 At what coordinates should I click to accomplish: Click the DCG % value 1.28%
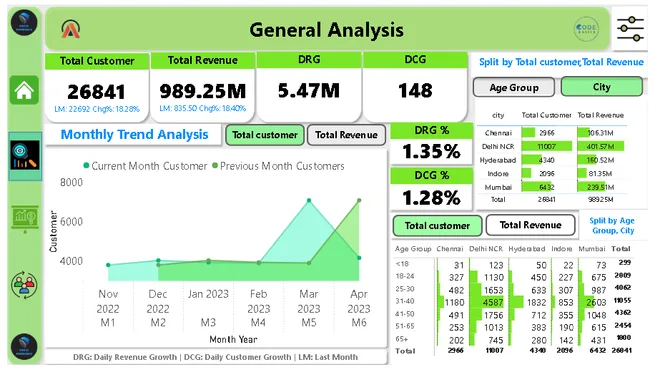click(x=432, y=197)
